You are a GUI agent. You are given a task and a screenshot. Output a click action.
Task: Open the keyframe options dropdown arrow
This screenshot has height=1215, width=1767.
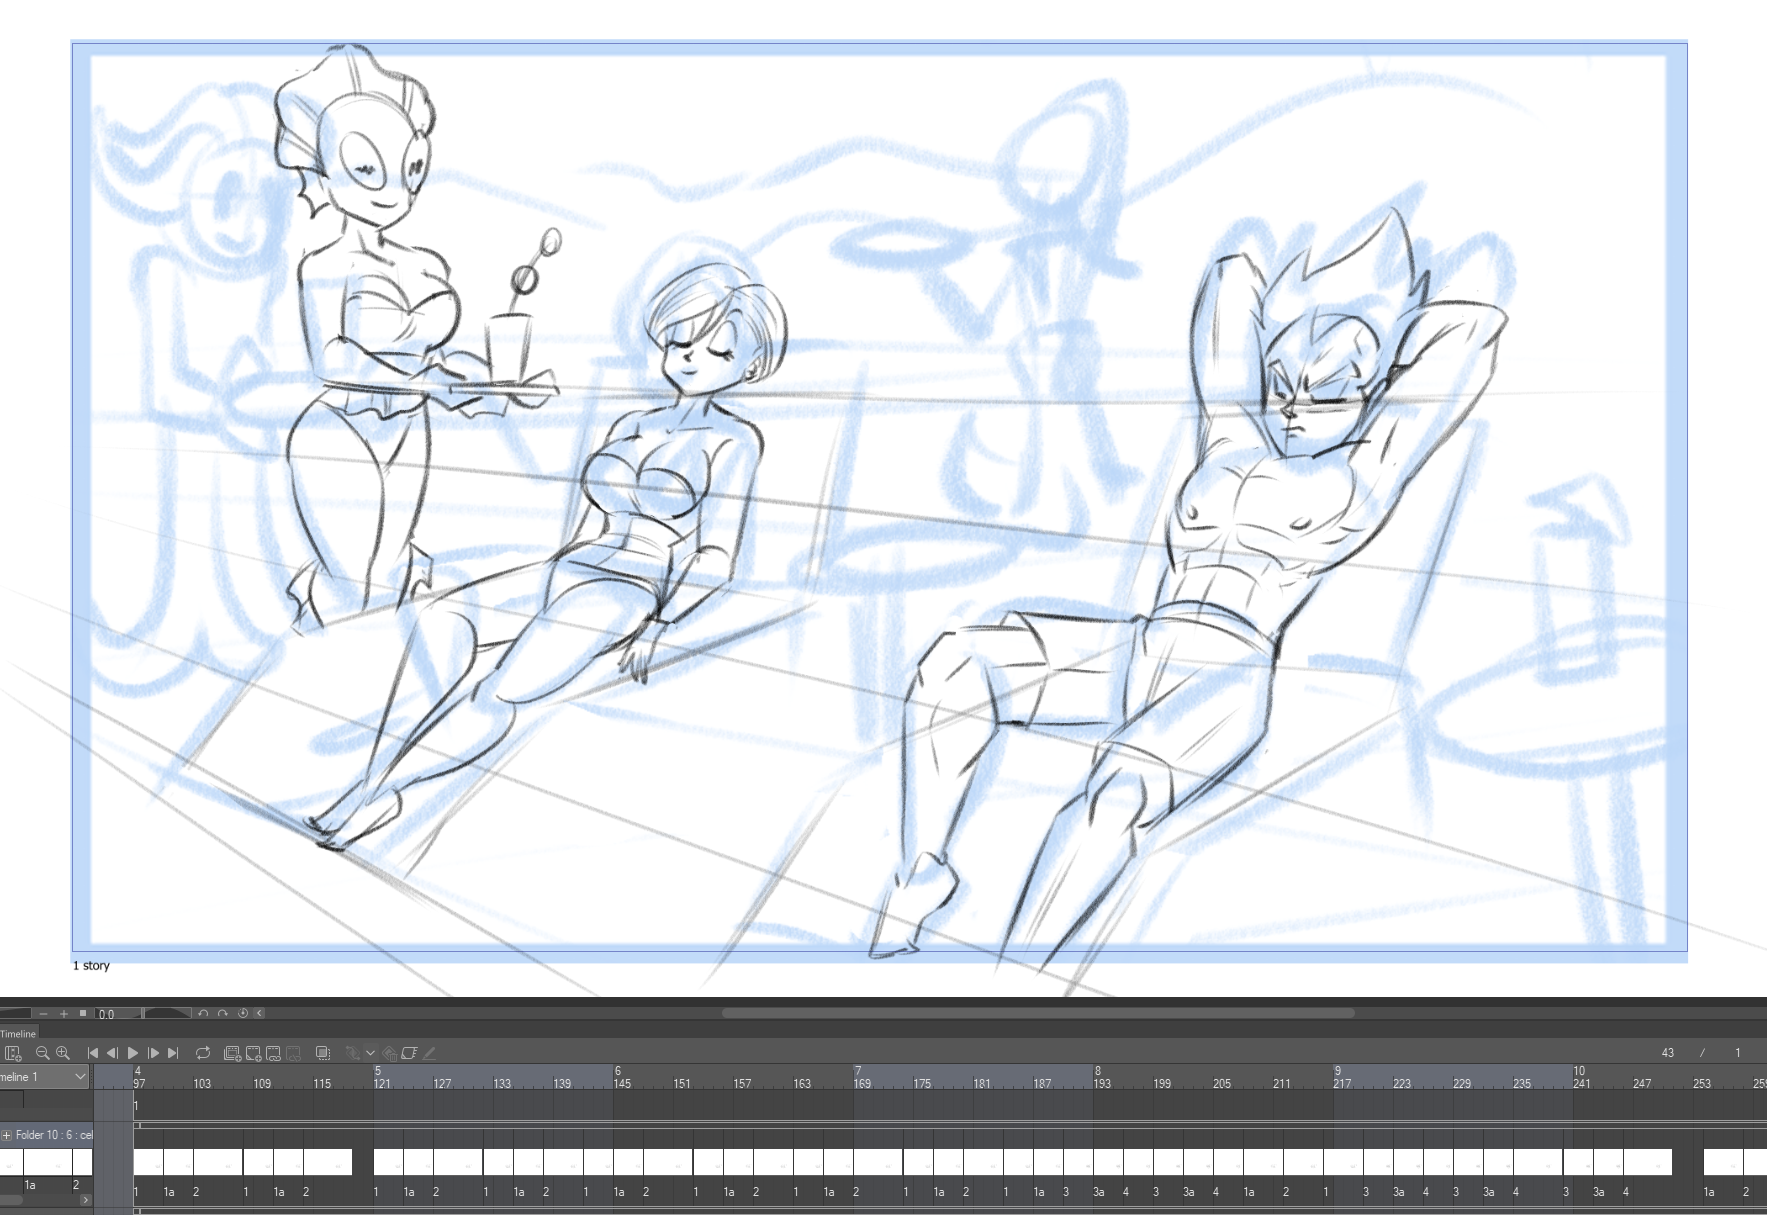tap(371, 1053)
